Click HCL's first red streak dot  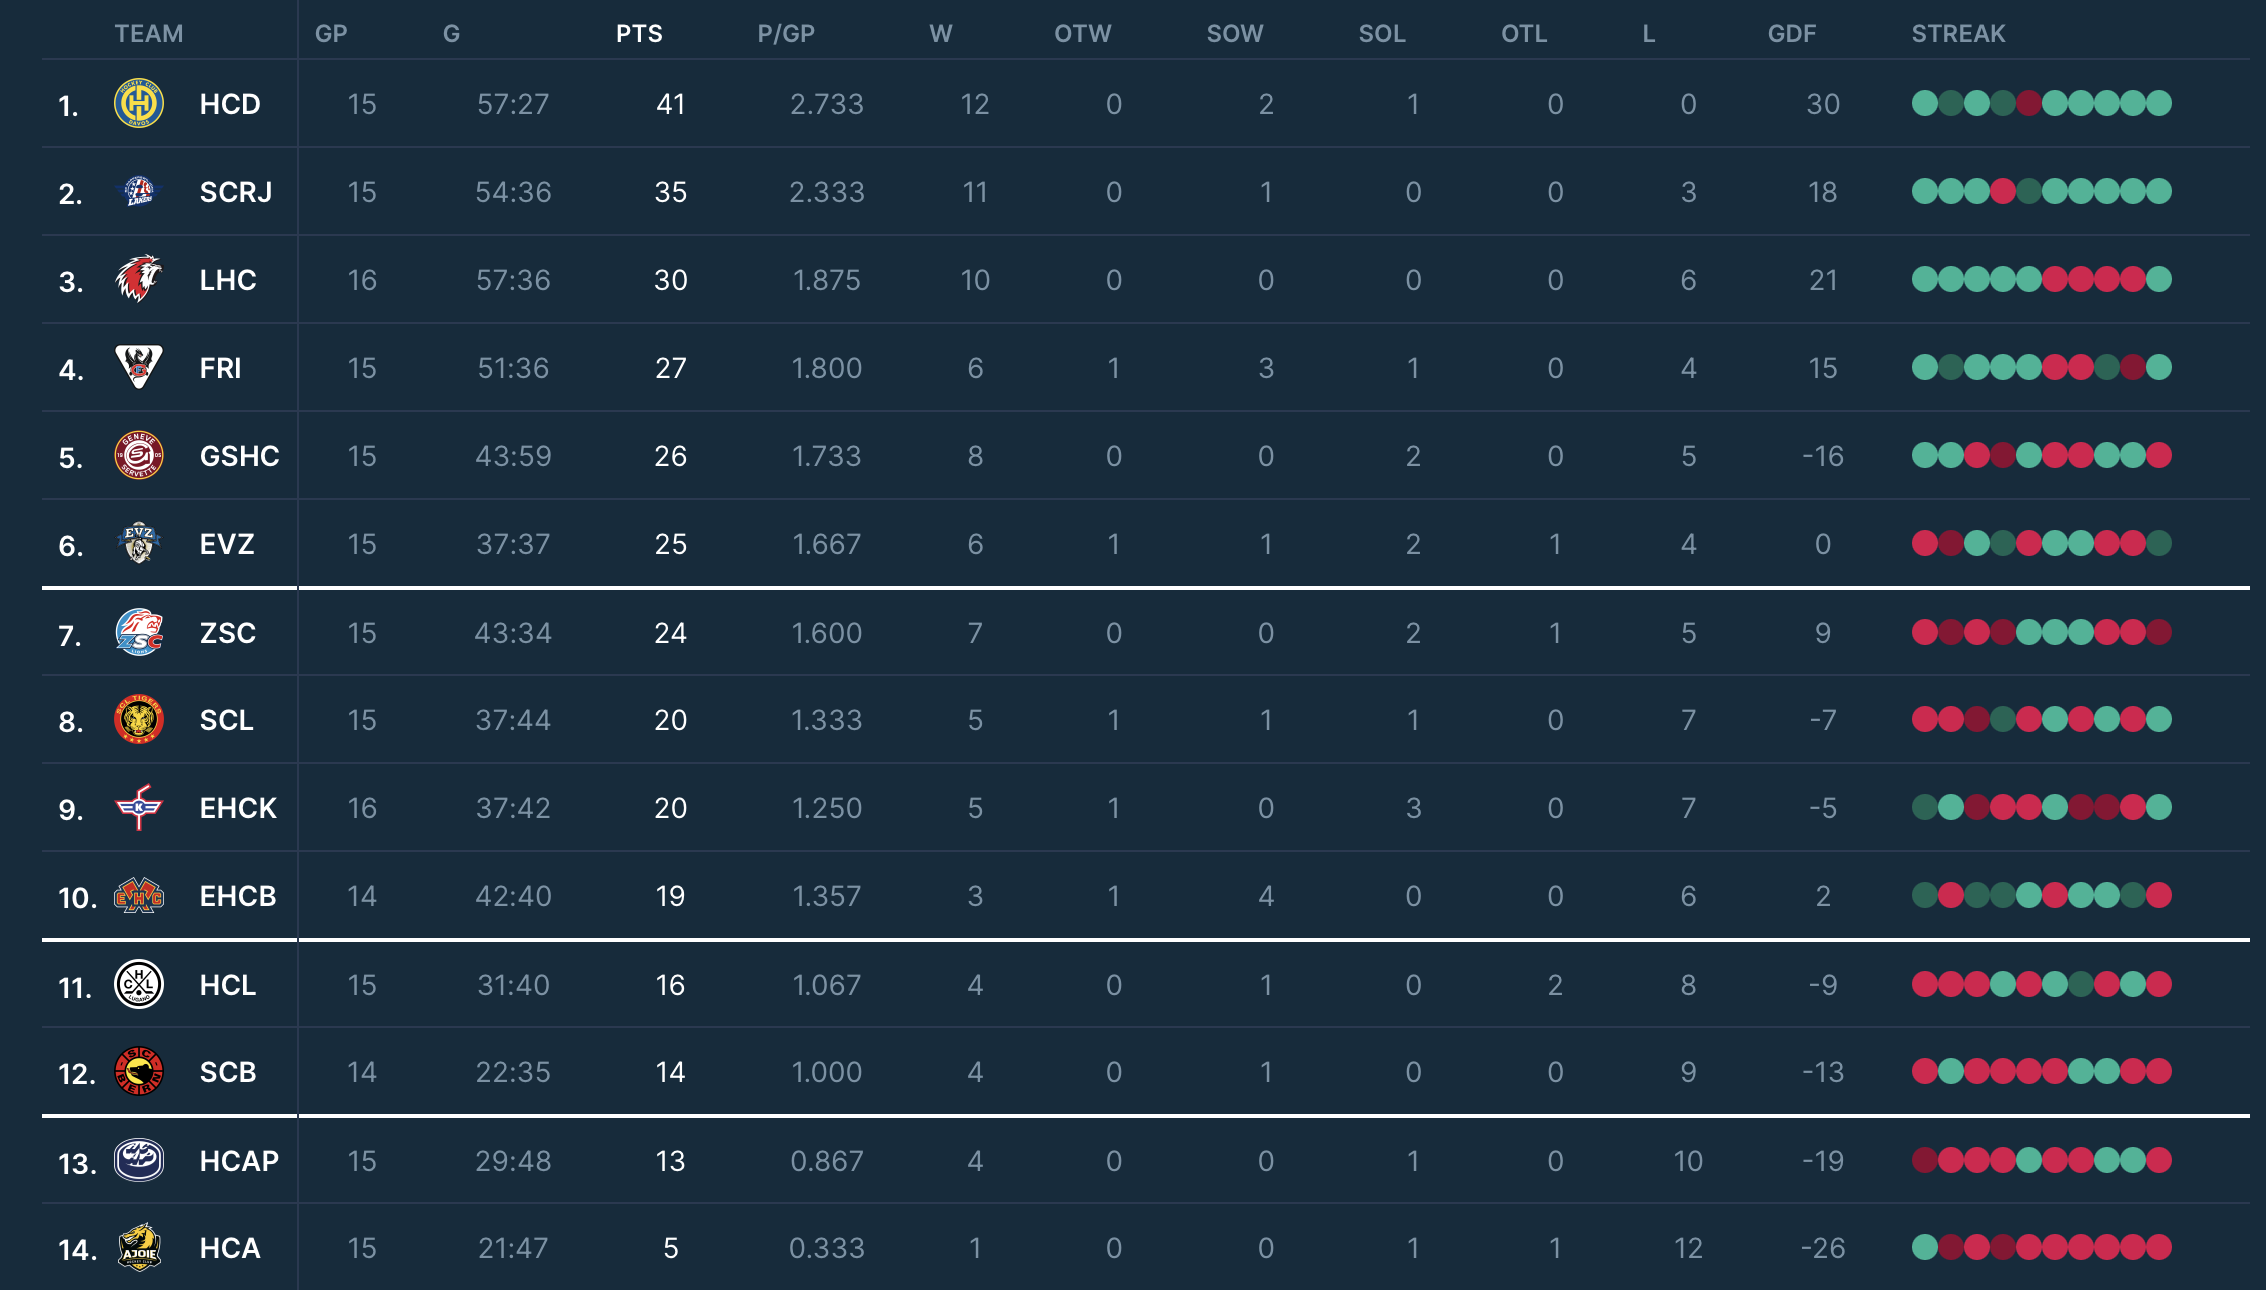coord(1924,984)
